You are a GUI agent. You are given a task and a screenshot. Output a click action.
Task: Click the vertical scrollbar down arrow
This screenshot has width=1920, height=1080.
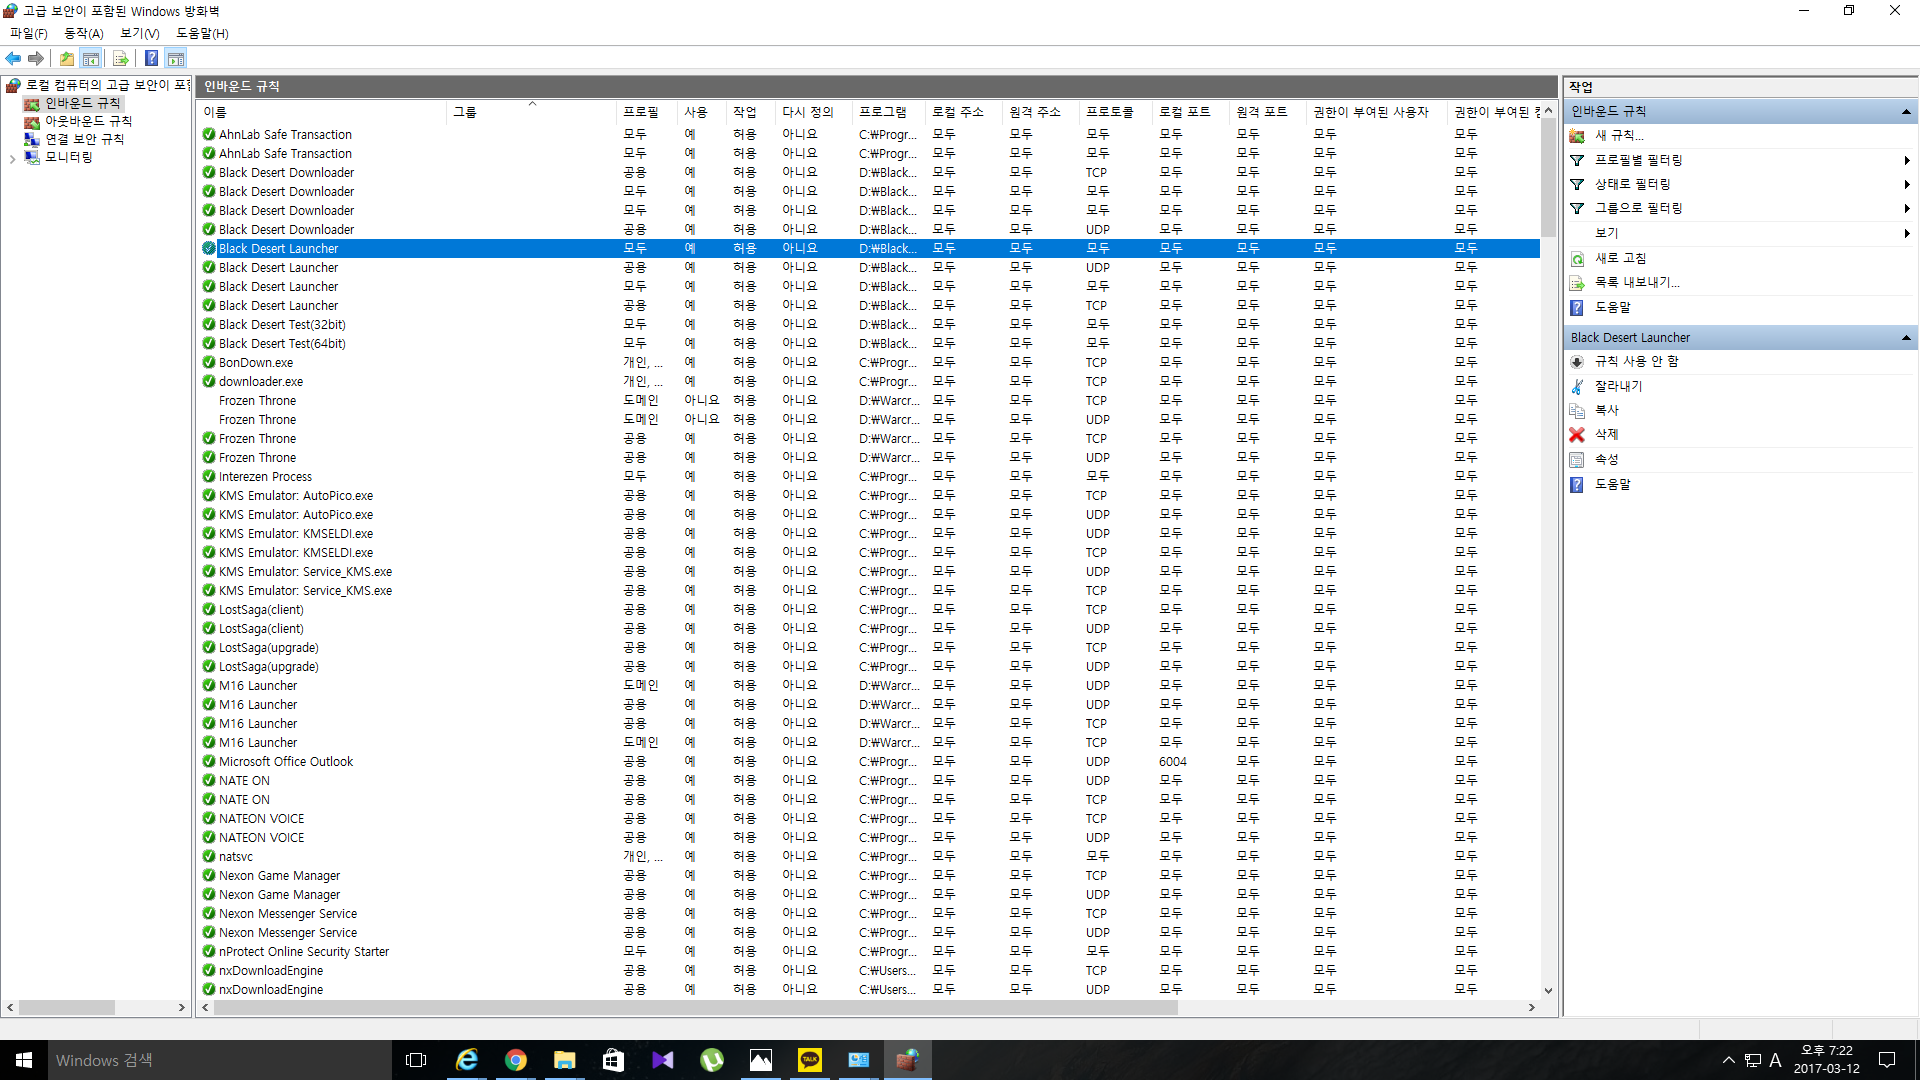pyautogui.click(x=1548, y=991)
